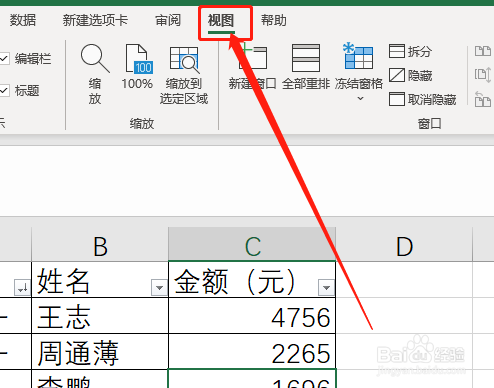Select the cell 2265
494x388 pixels.
tap(252, 351)
